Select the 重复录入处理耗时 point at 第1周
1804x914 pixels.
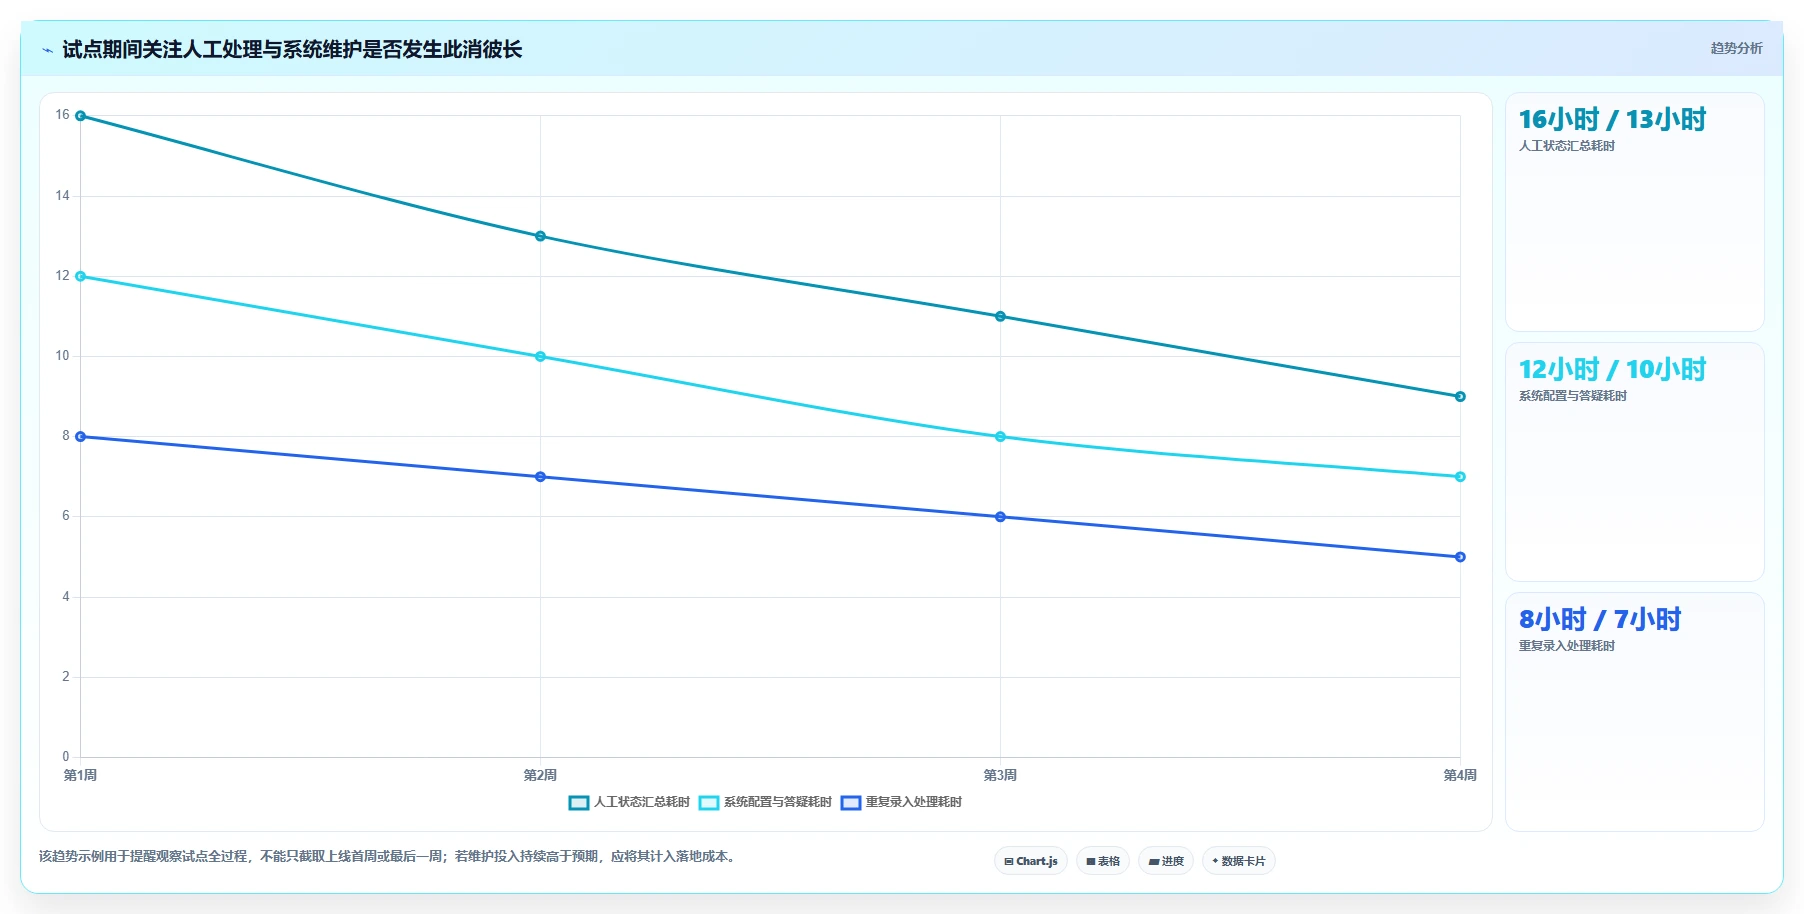pyautogui.click(x=81, y=437)
